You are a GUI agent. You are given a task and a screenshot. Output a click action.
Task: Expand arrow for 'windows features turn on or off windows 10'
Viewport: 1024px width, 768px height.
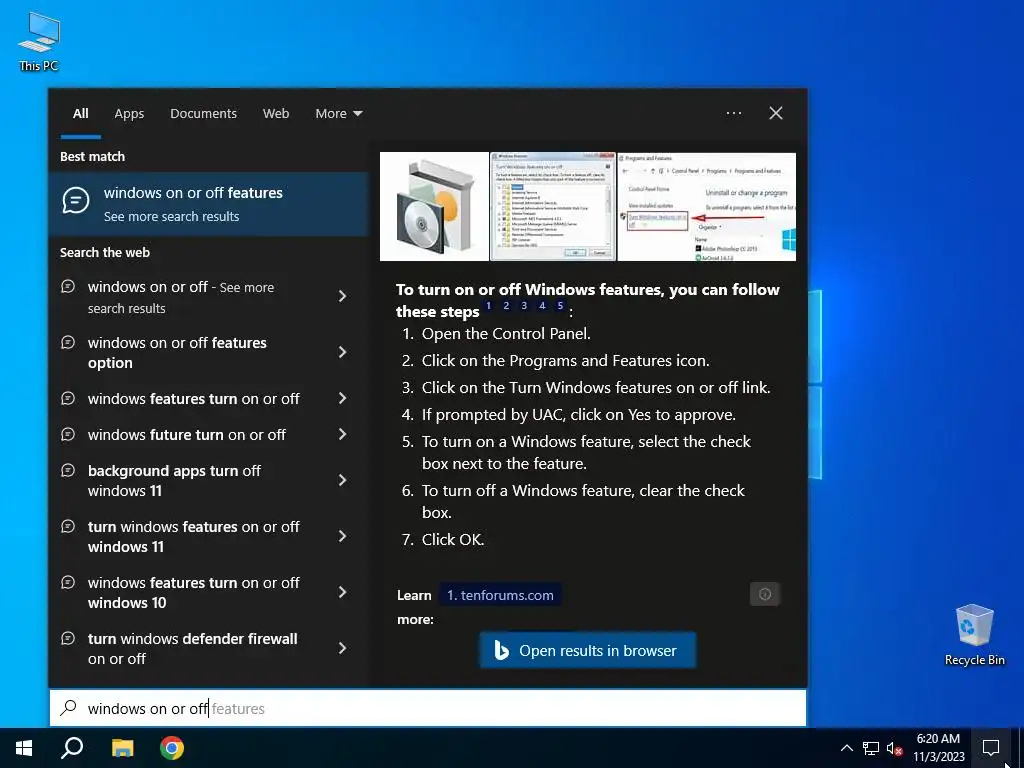click(x=343, y=592)
